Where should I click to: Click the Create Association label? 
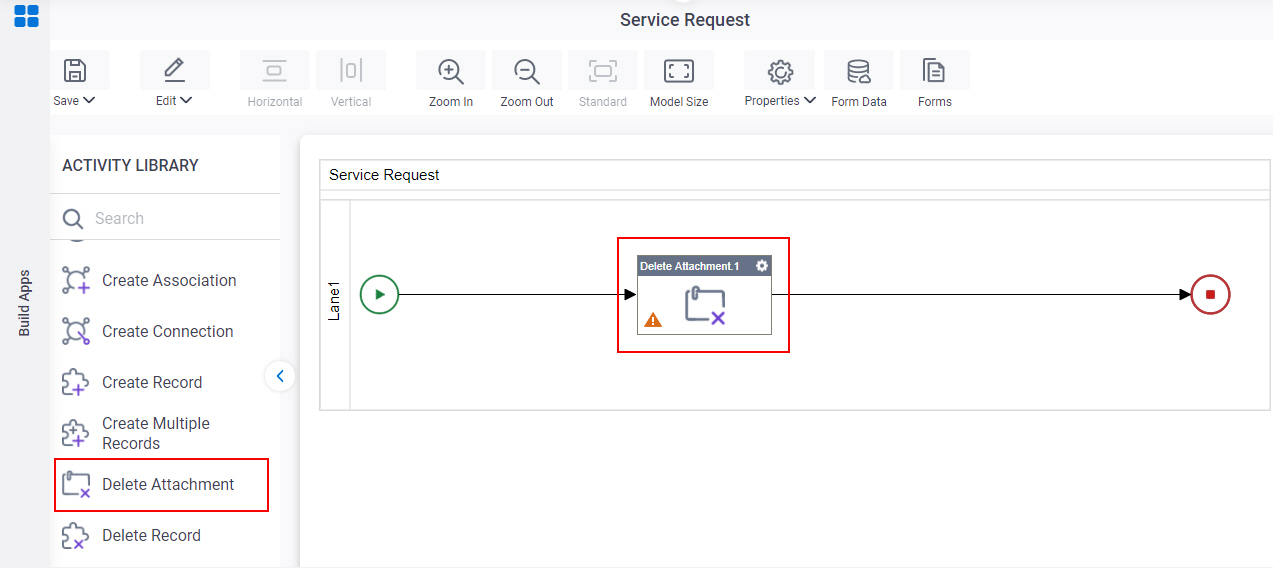[169, 280]
